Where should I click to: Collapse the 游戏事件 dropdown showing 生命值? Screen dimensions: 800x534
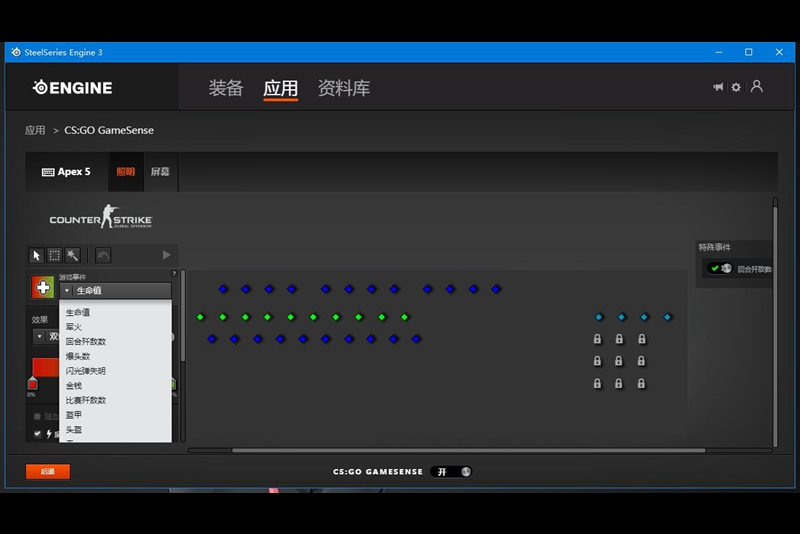[x=116, y=291]
